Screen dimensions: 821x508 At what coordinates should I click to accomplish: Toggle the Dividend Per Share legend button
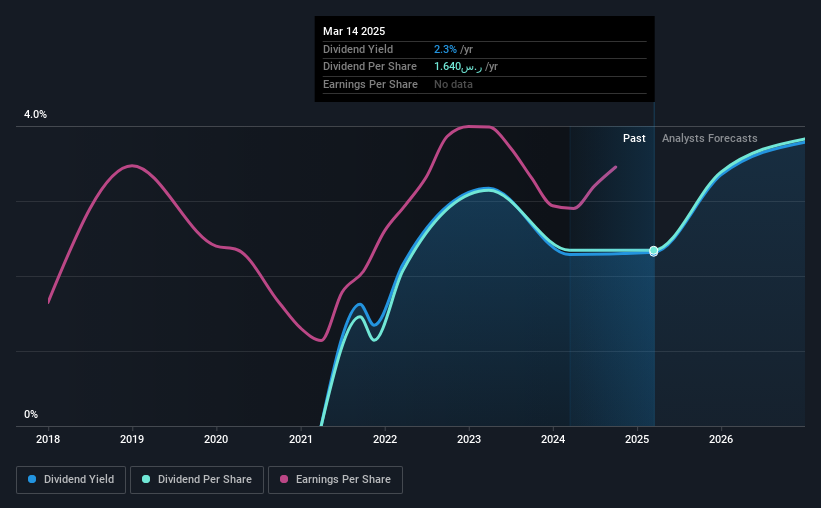coord(197,480)
